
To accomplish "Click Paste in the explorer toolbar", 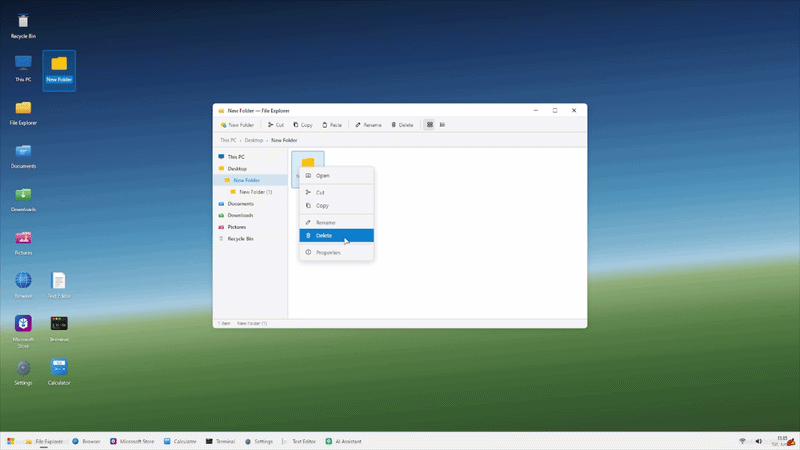I will [332, 124].
